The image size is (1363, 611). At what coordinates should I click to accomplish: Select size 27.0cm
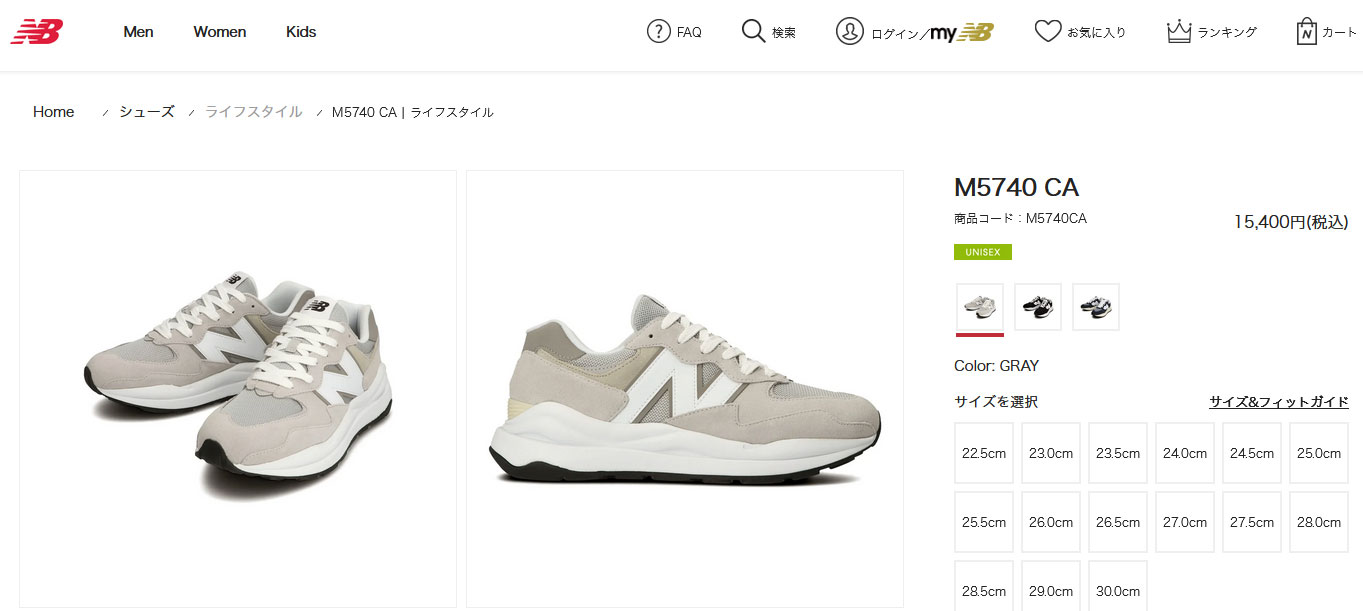1185,522
